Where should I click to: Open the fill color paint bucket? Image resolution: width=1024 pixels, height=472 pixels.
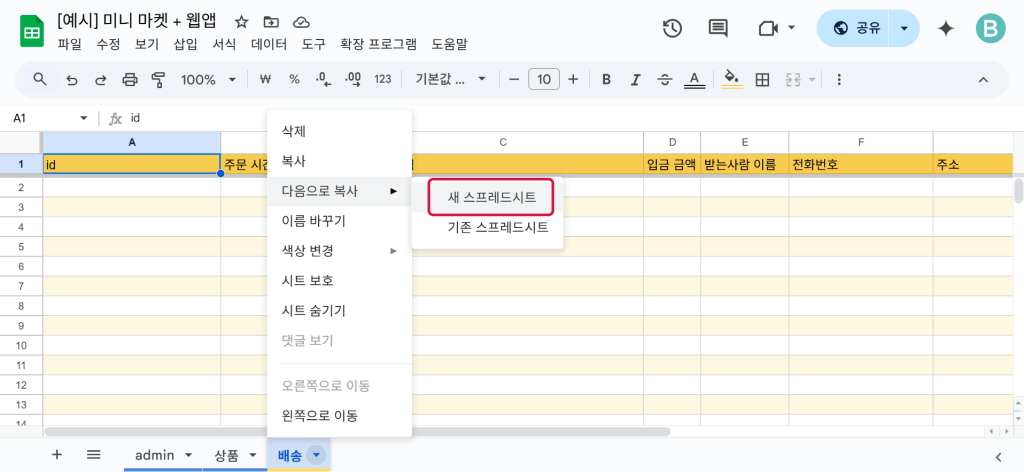point(732,79)
